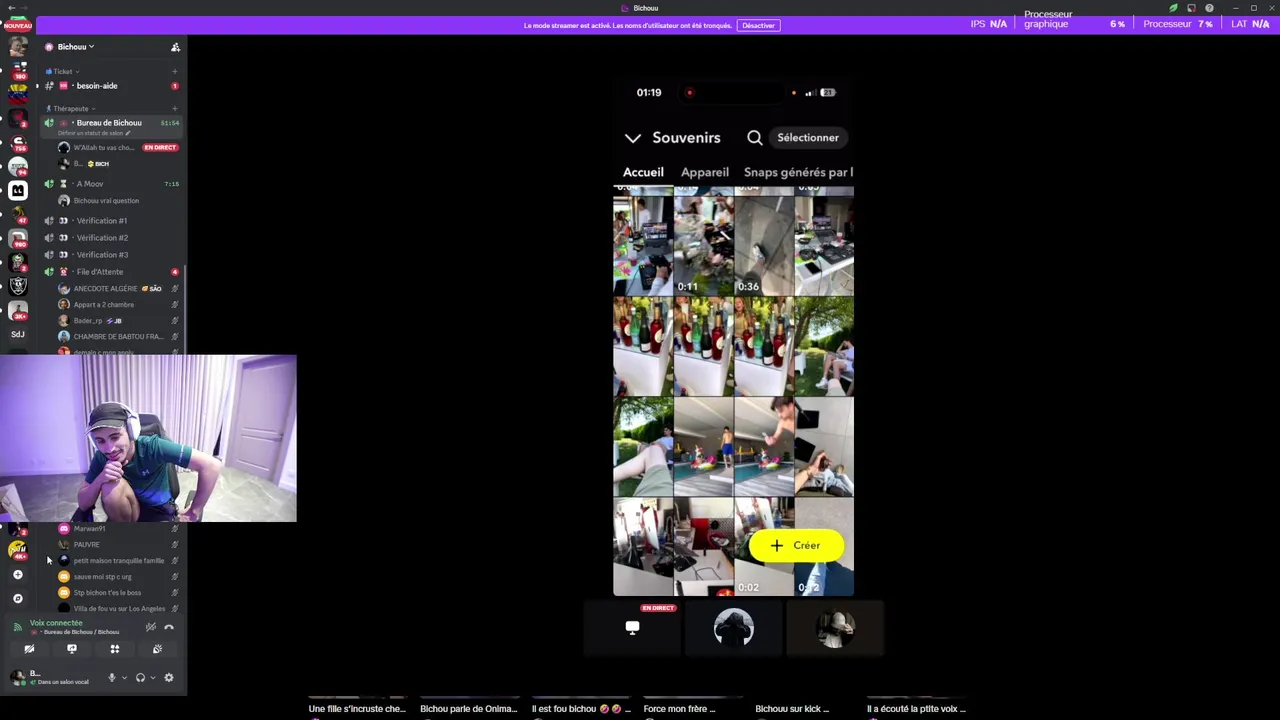The width and height of the screenshot is (1280, 720).
Task: Join Vérification #2 voice channel
Action: 111,238
